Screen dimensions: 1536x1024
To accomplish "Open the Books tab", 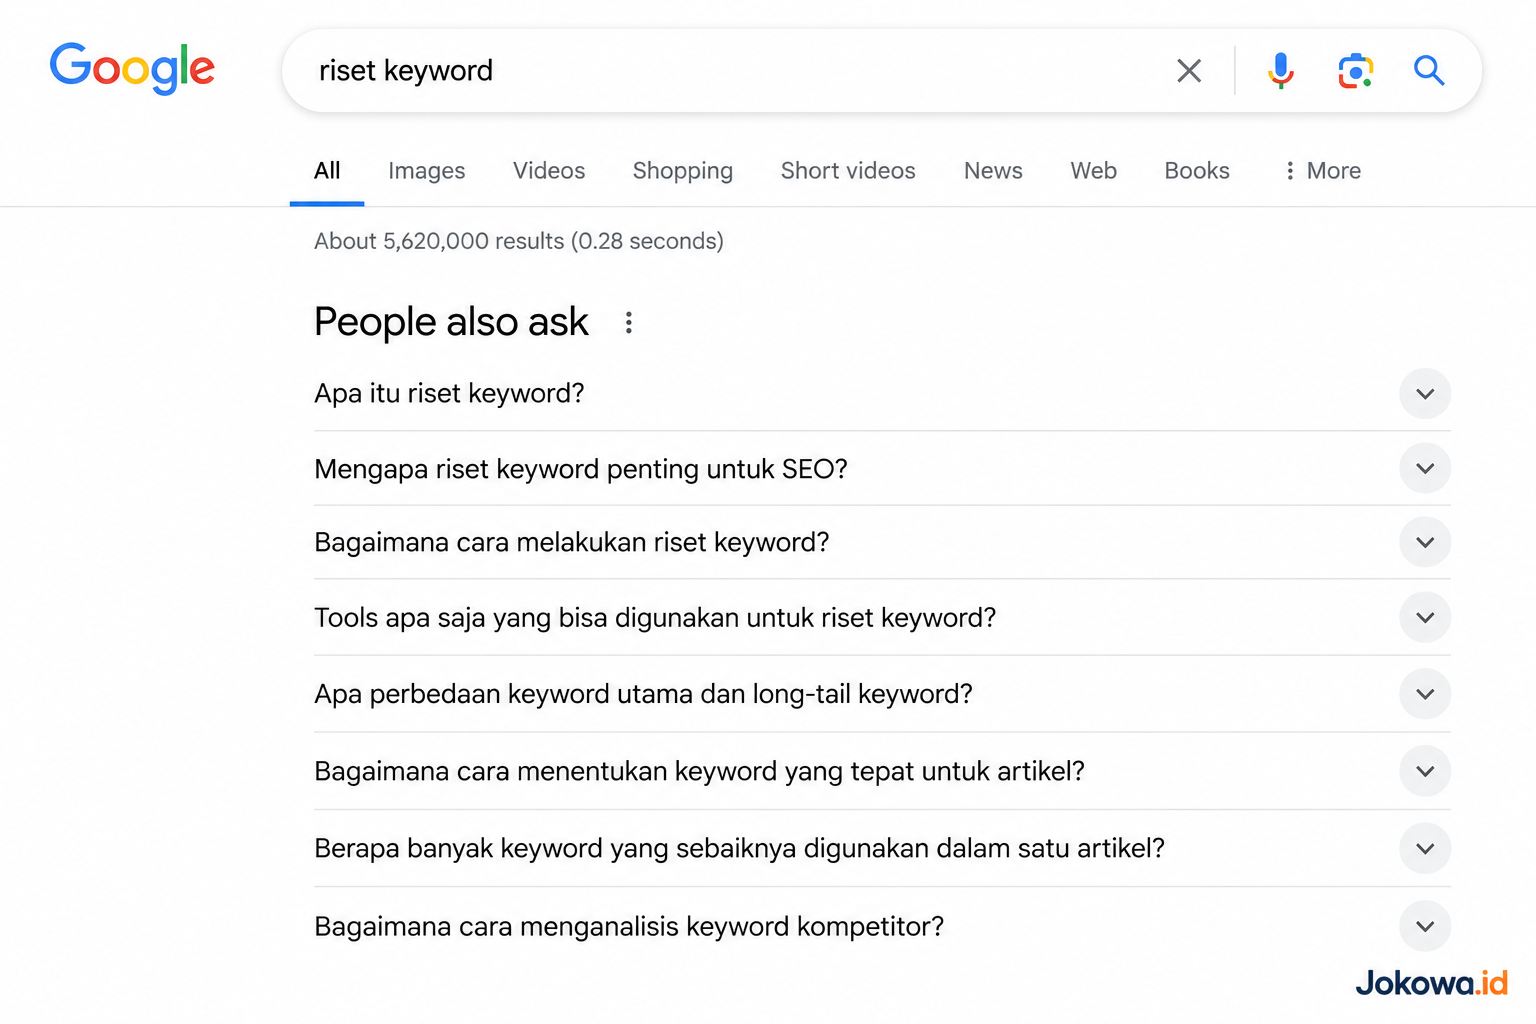I will click(1197, 171).
